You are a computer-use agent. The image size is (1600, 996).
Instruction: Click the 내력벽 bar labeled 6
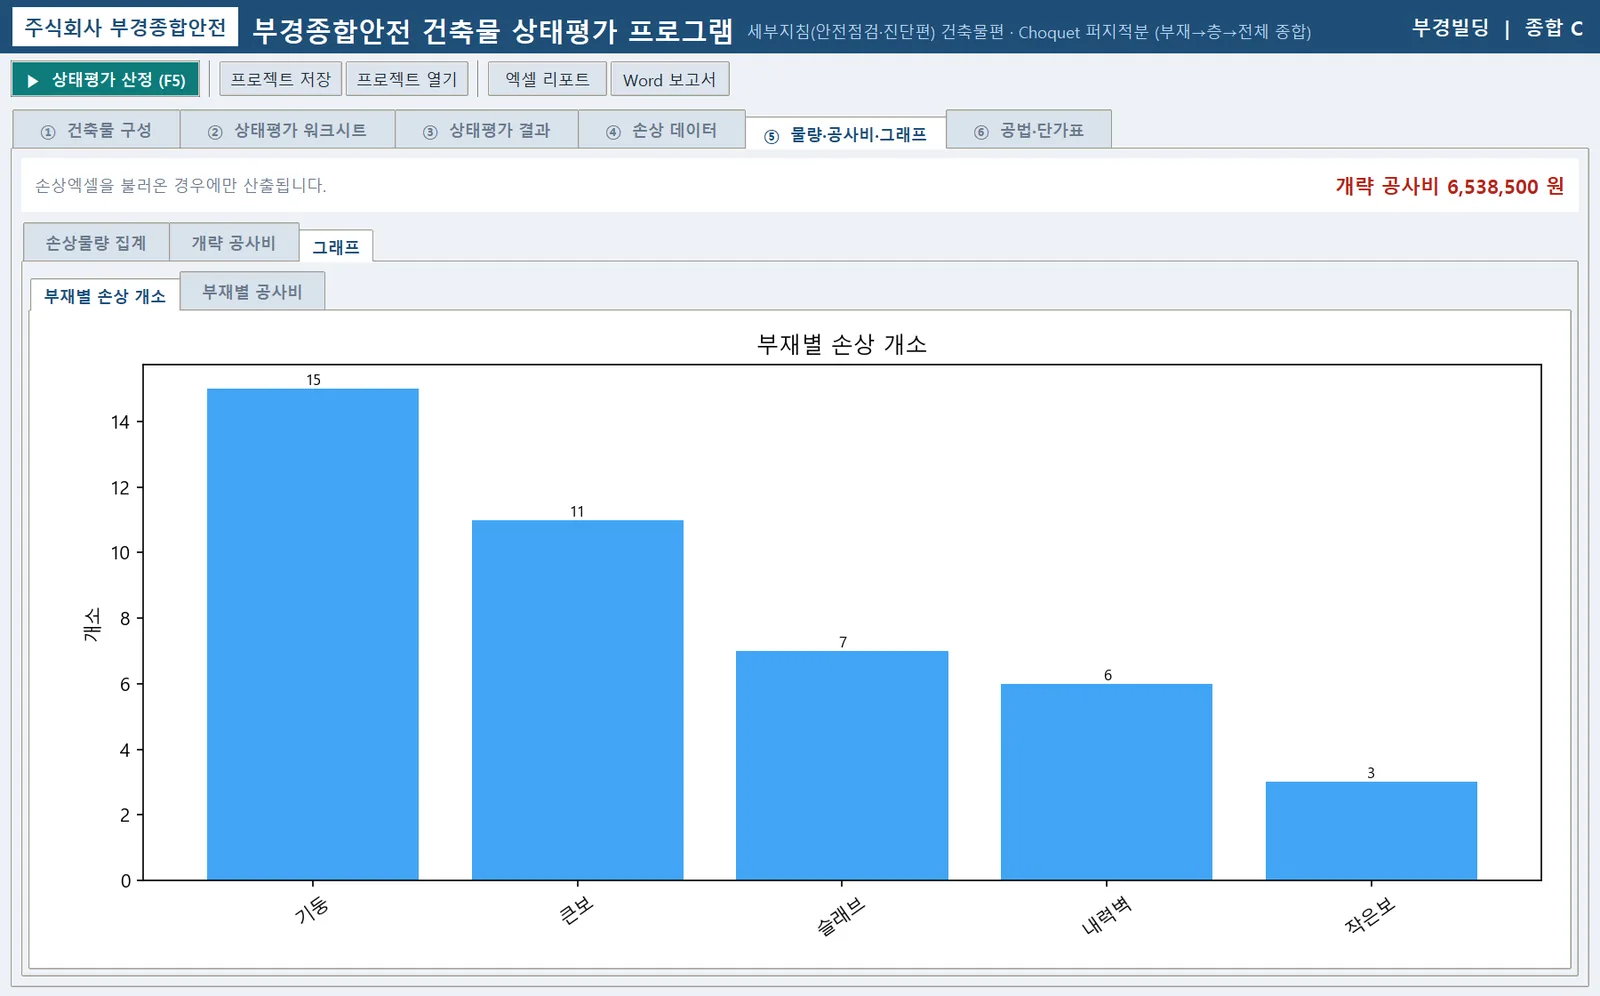(1106, 782)
